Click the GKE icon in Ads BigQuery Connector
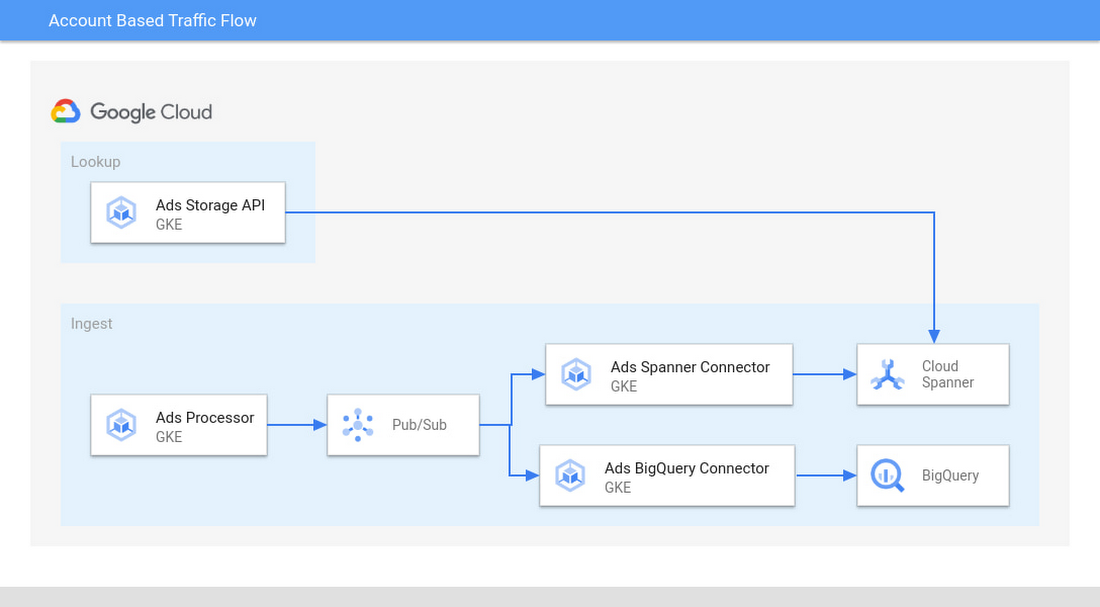The width and height of the screenshot is (1100, 607). (x=570, y=475)
